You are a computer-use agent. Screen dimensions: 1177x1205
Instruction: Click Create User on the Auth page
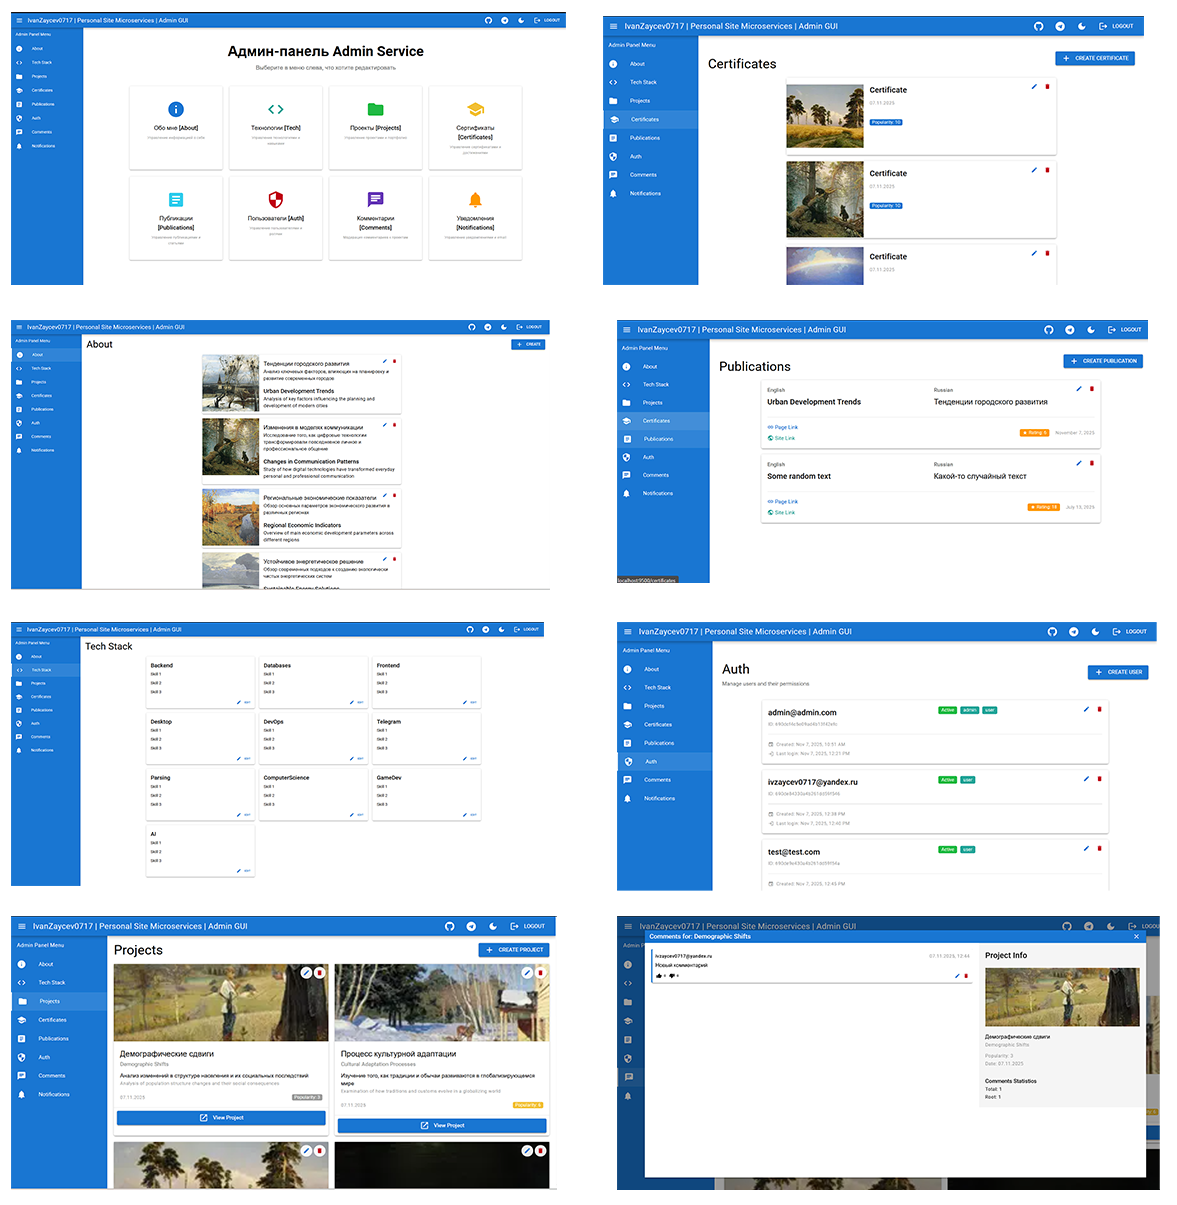point(1118,672)
